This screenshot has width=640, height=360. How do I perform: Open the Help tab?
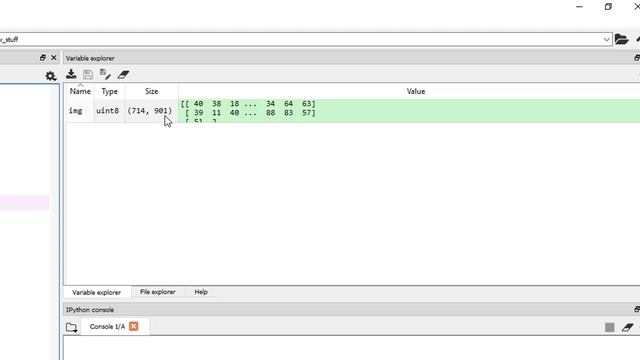coord(201,292)
